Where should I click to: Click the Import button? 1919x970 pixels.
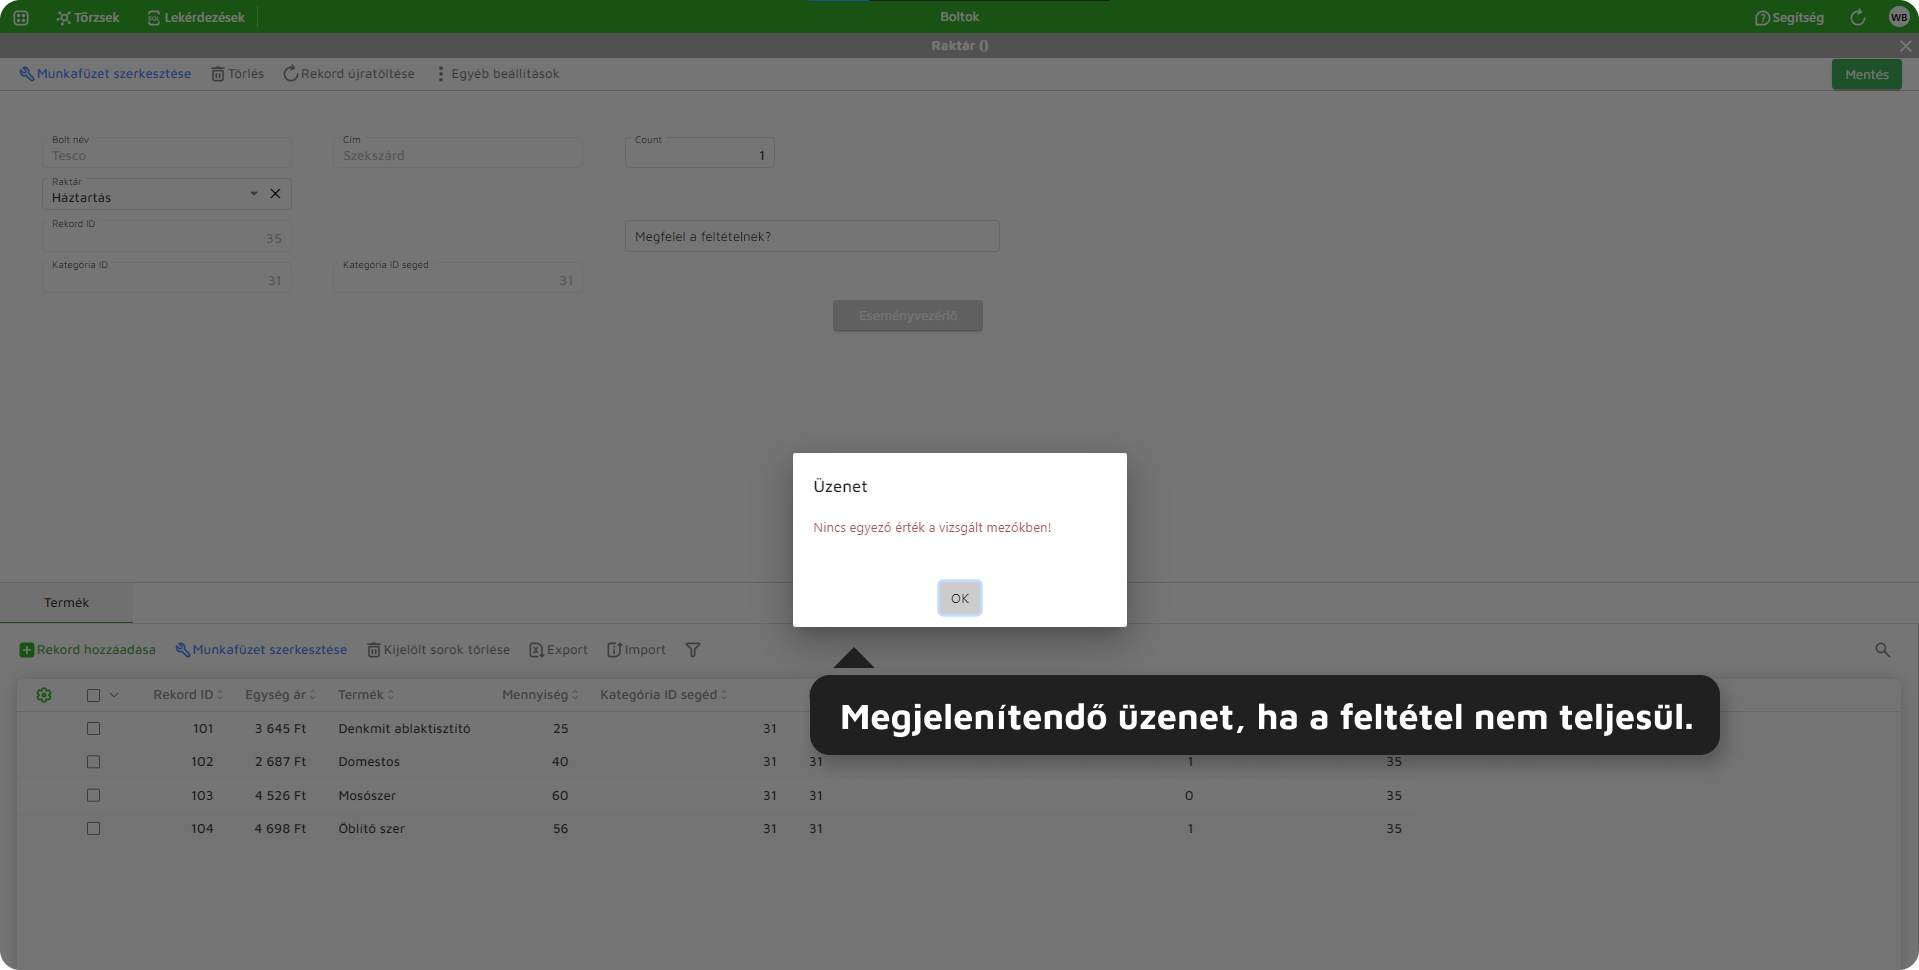tap(636, 650)
